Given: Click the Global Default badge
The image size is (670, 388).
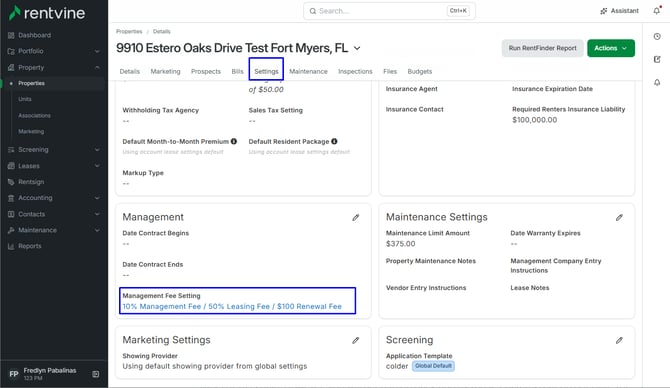Looking at the screenshot, I should 433,366.
